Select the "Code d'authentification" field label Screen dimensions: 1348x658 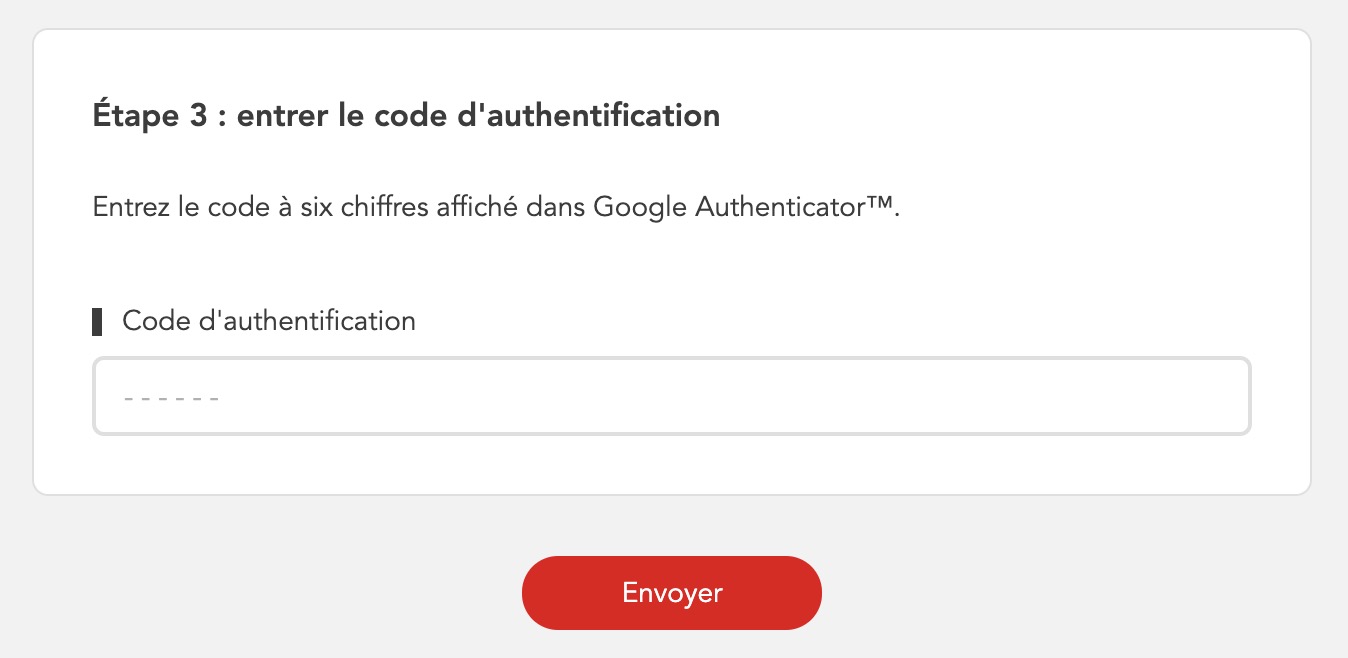[268, 321]
